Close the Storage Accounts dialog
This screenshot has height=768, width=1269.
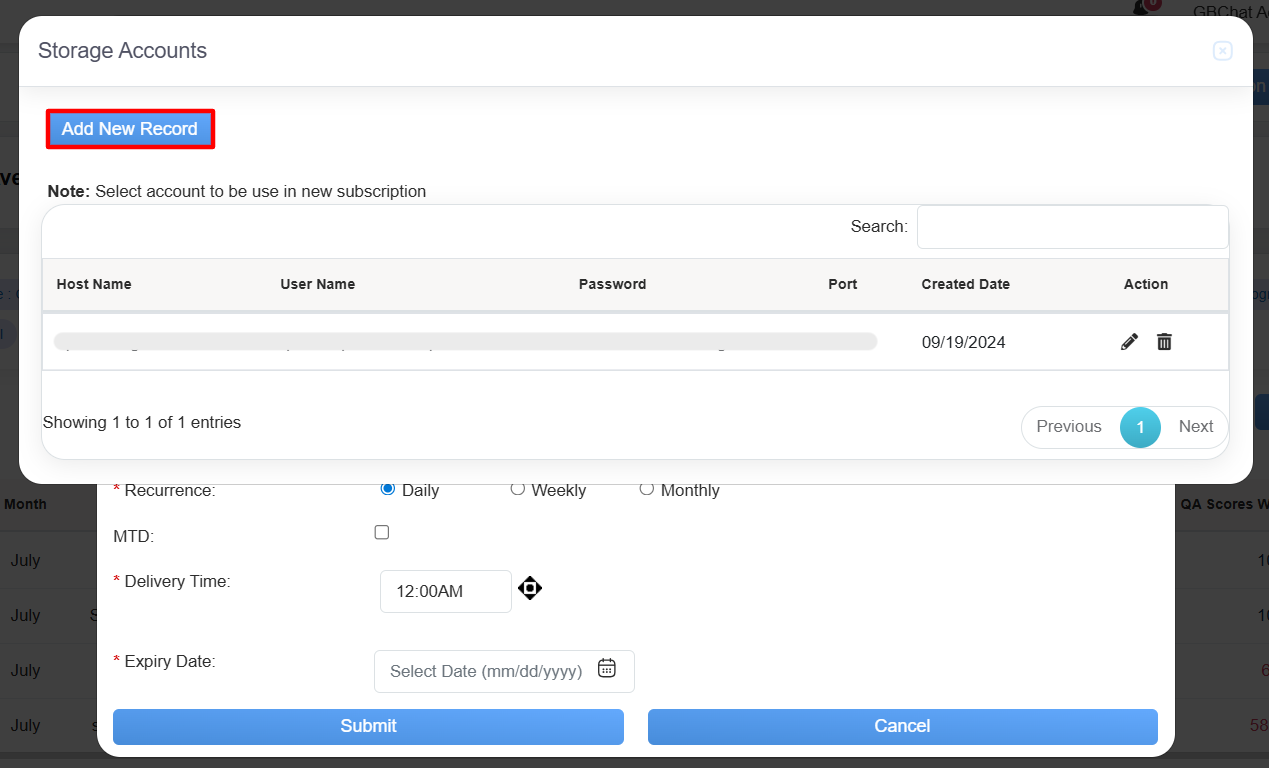coord(1222,51)
